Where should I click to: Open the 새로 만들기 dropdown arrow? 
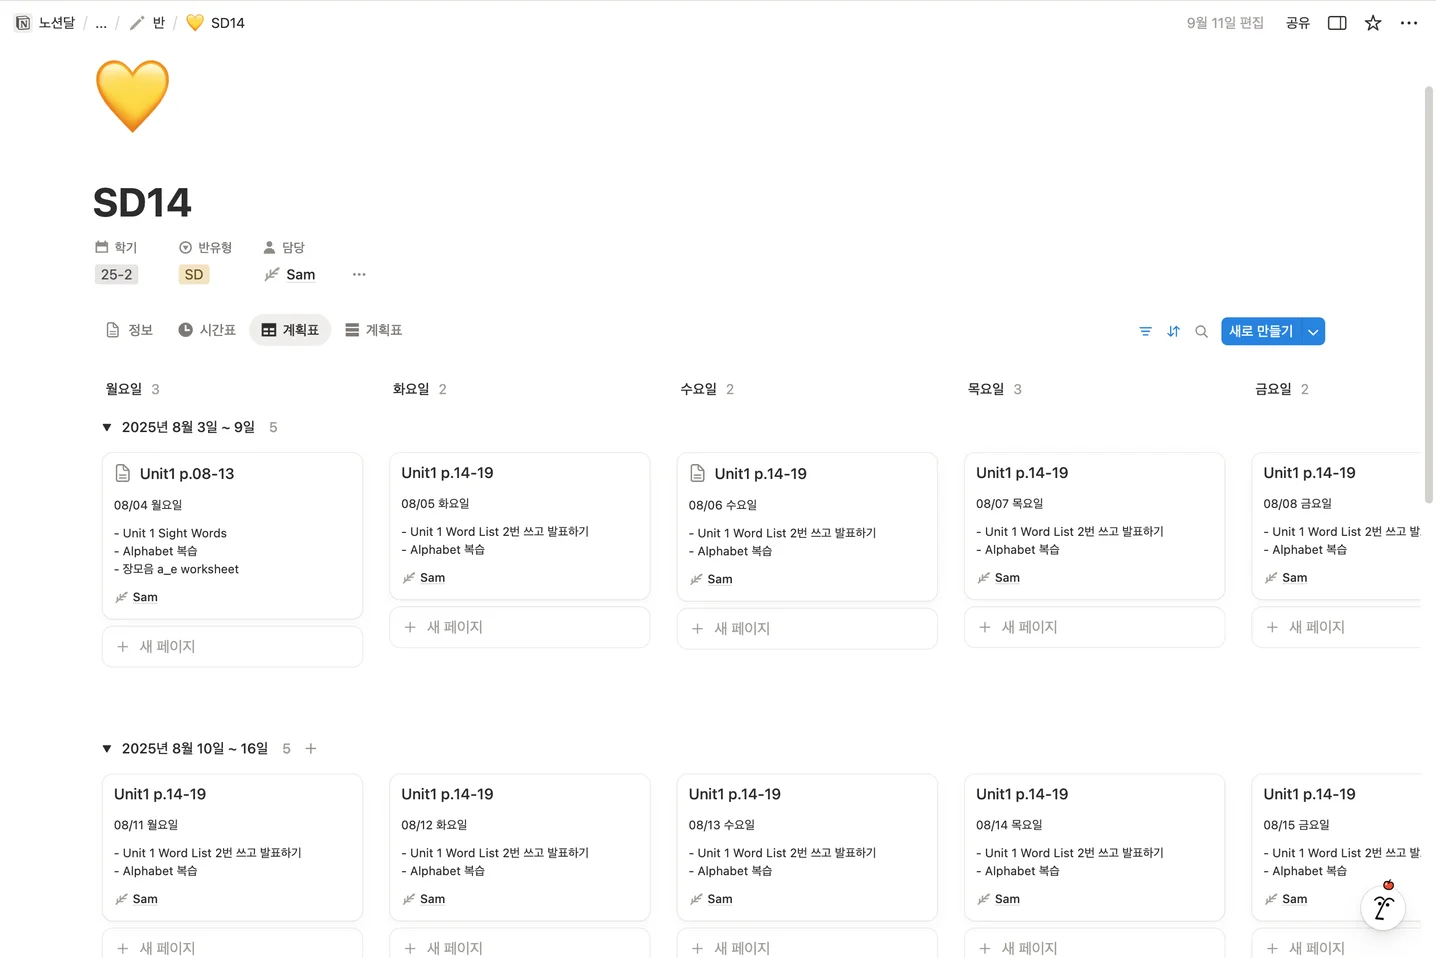point(1313,331)
